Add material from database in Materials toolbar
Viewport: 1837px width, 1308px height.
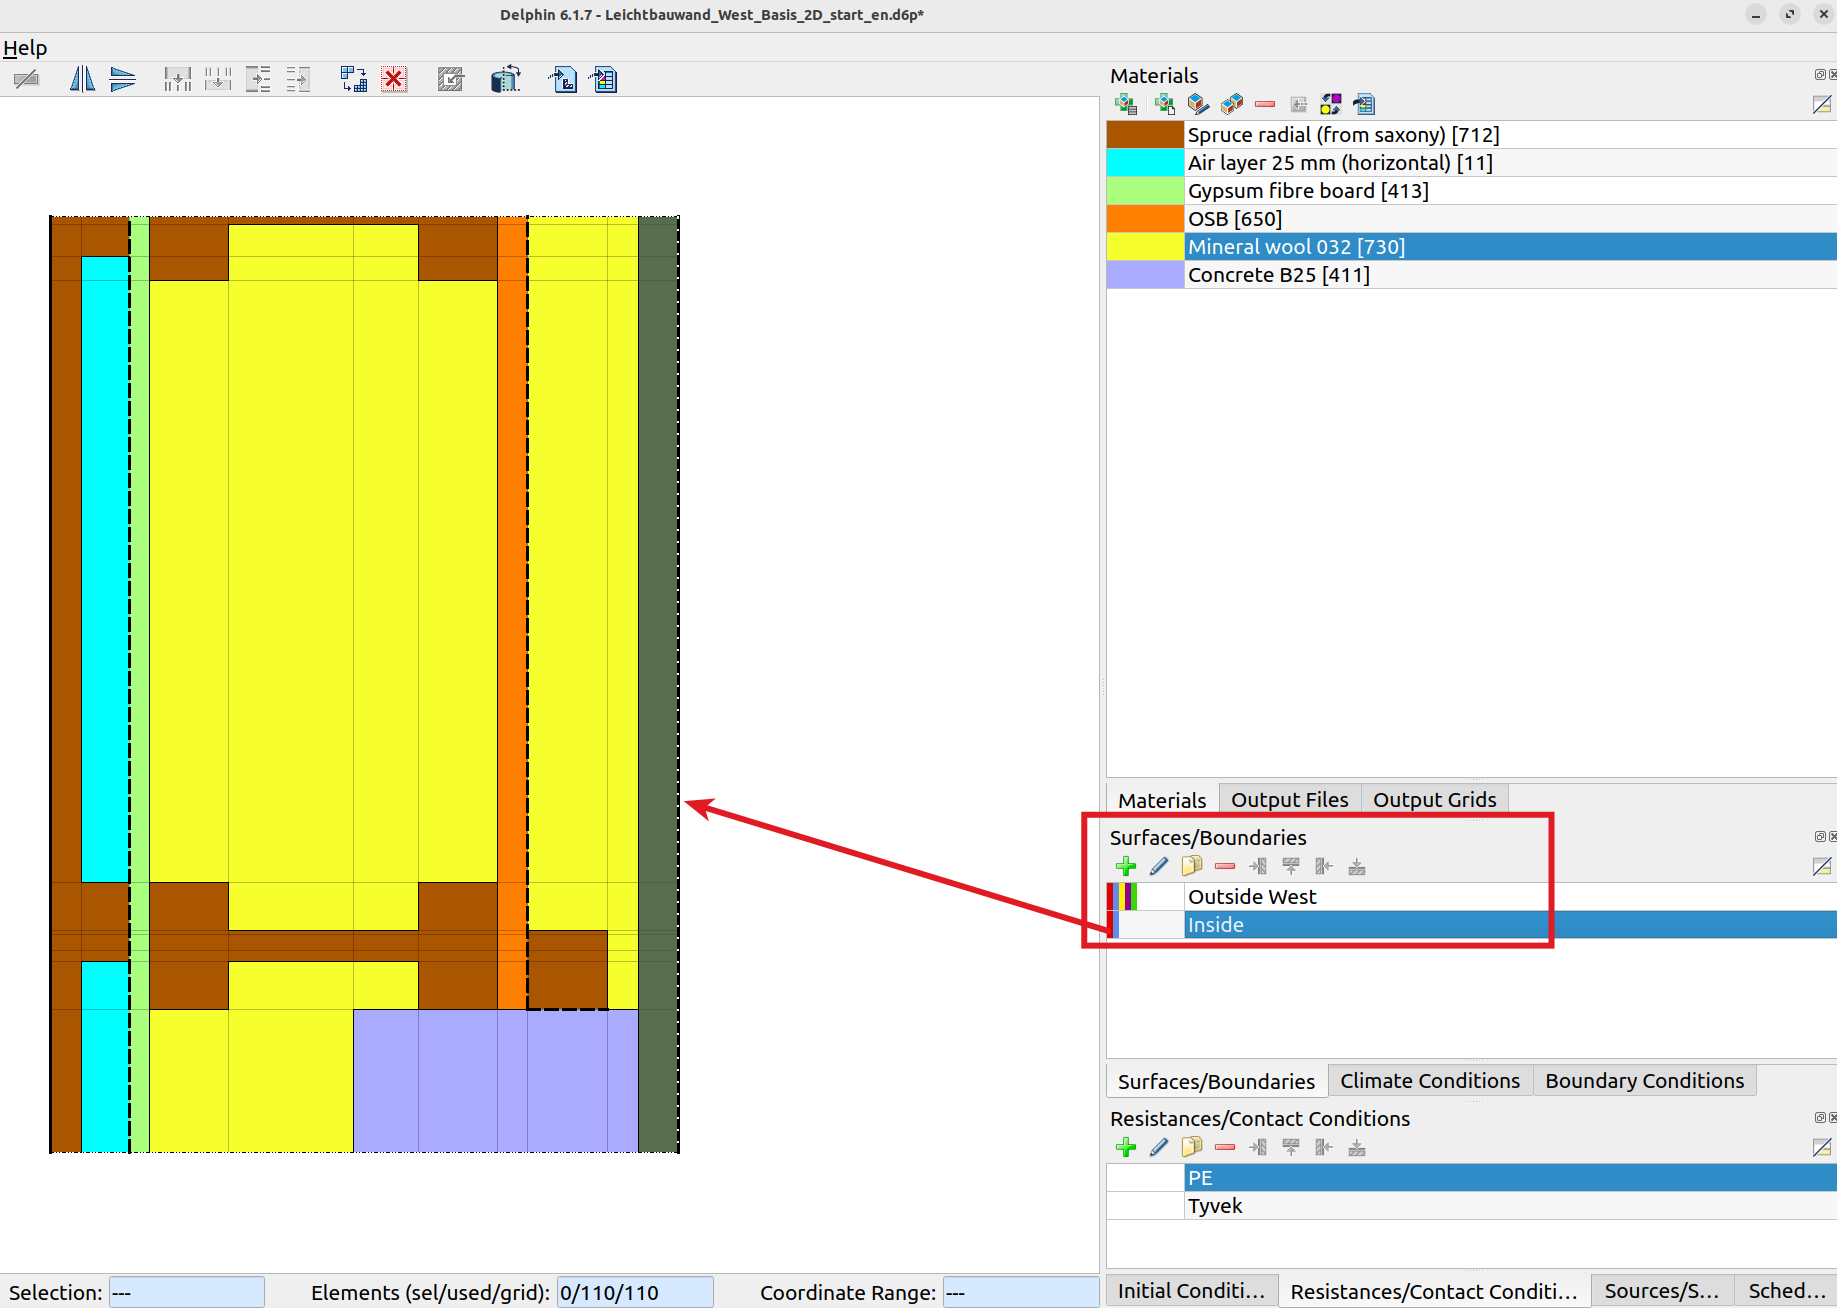point(1126,104)
